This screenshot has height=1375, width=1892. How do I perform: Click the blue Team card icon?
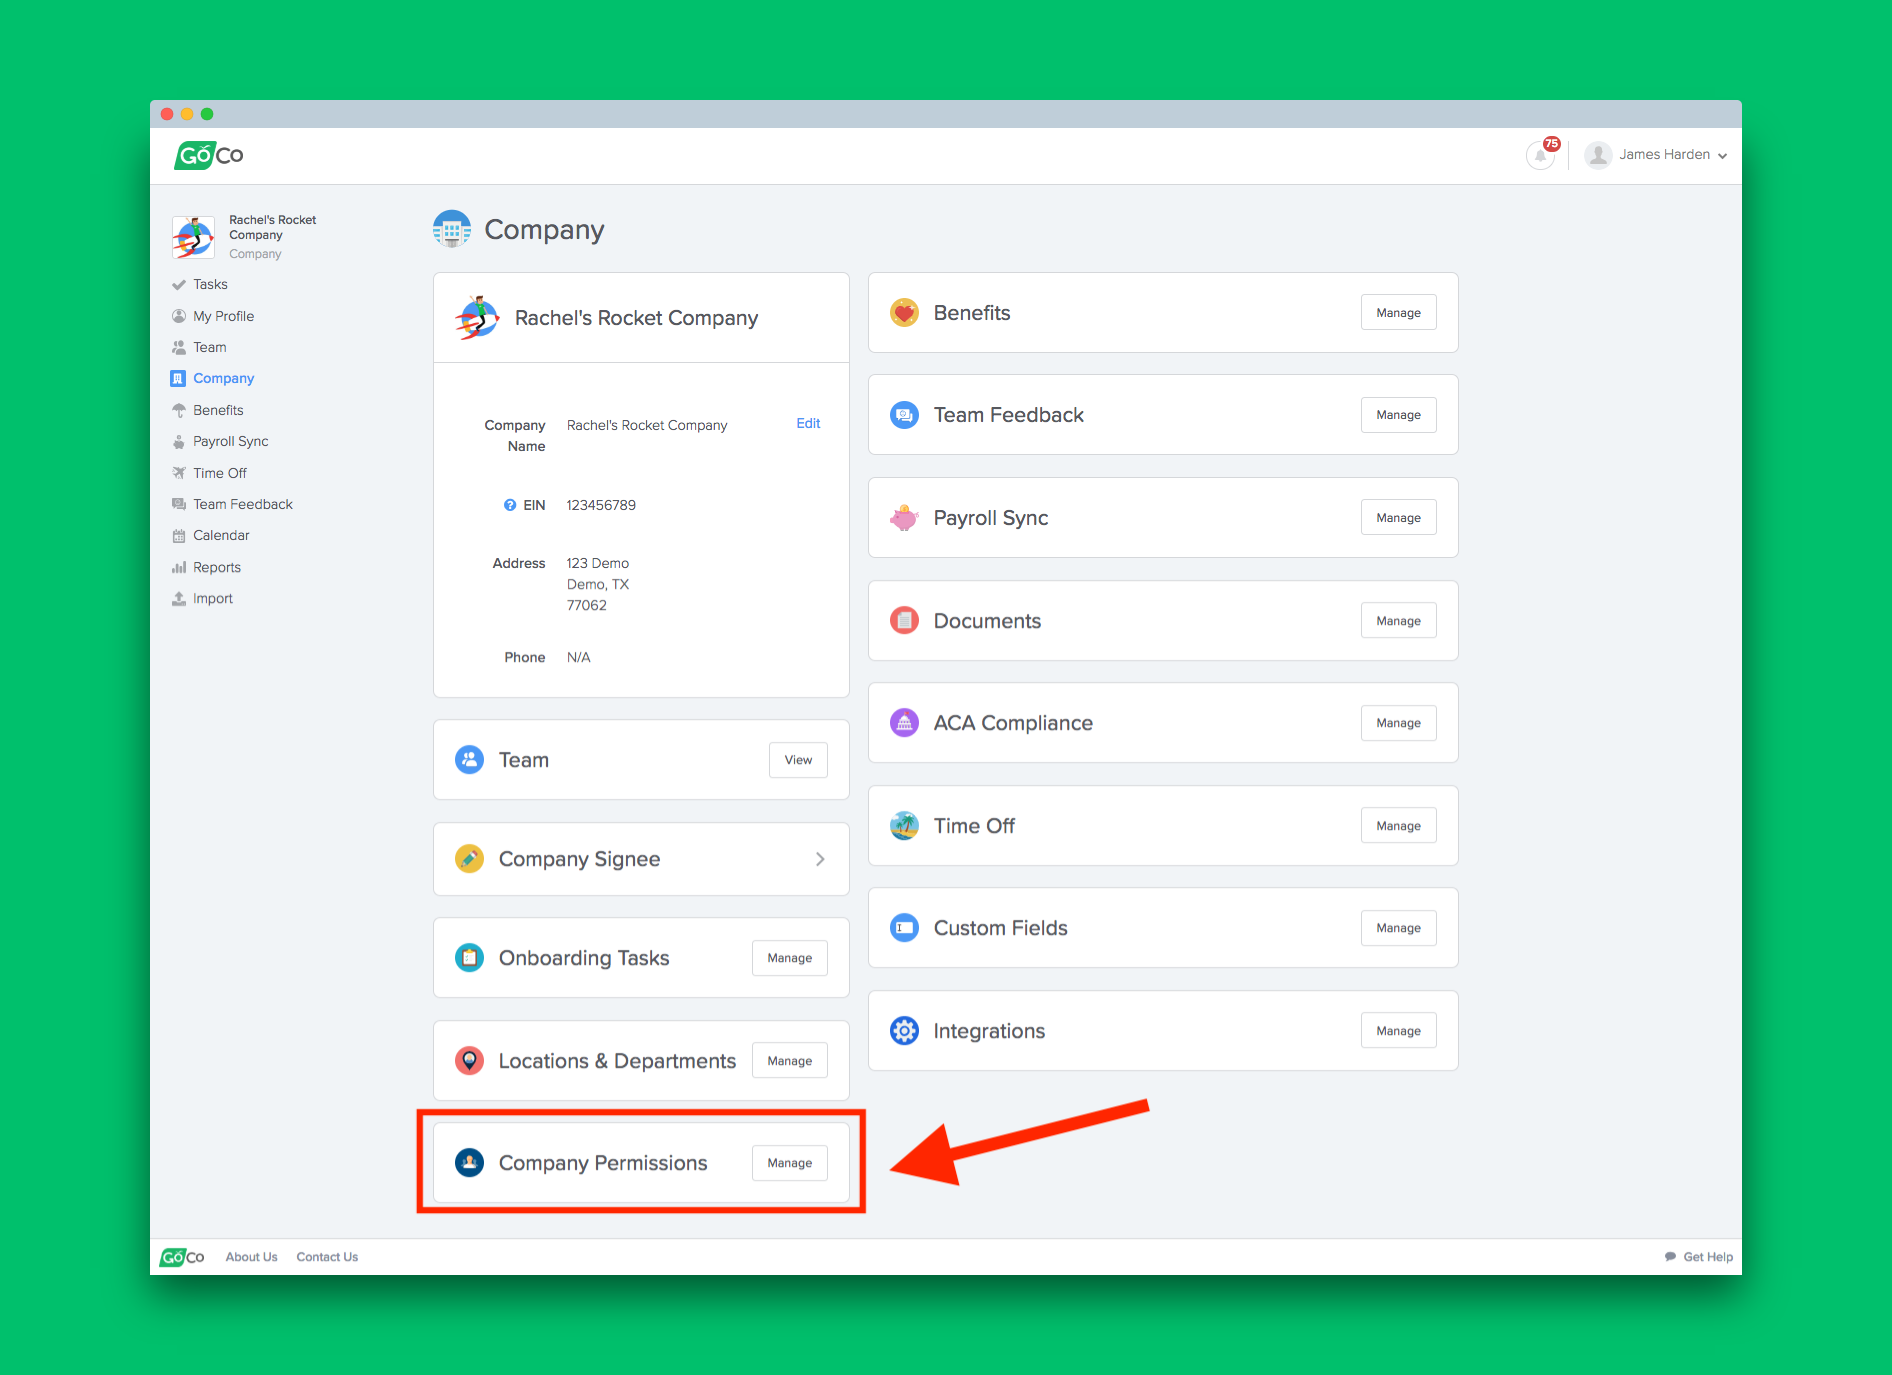point(469,760)
